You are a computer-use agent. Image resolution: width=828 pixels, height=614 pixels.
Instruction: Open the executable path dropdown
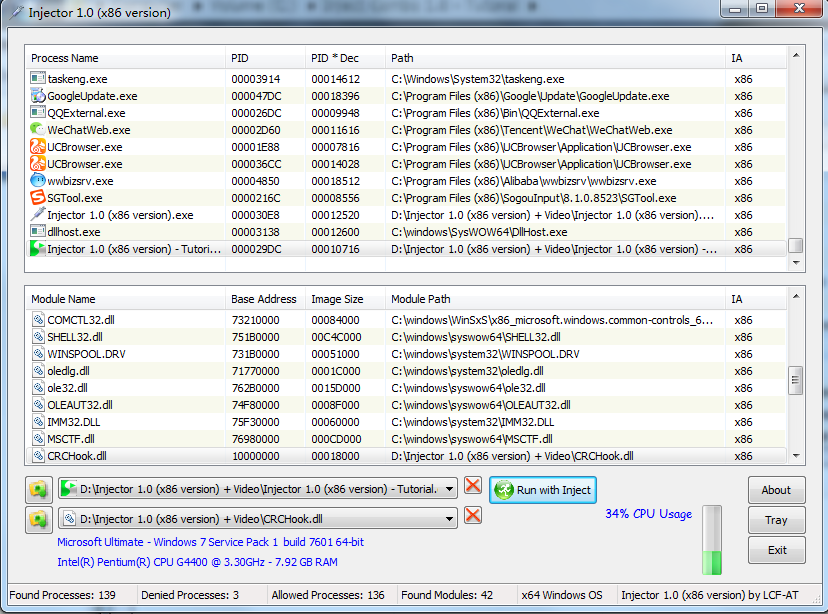[x=449, y=489]
